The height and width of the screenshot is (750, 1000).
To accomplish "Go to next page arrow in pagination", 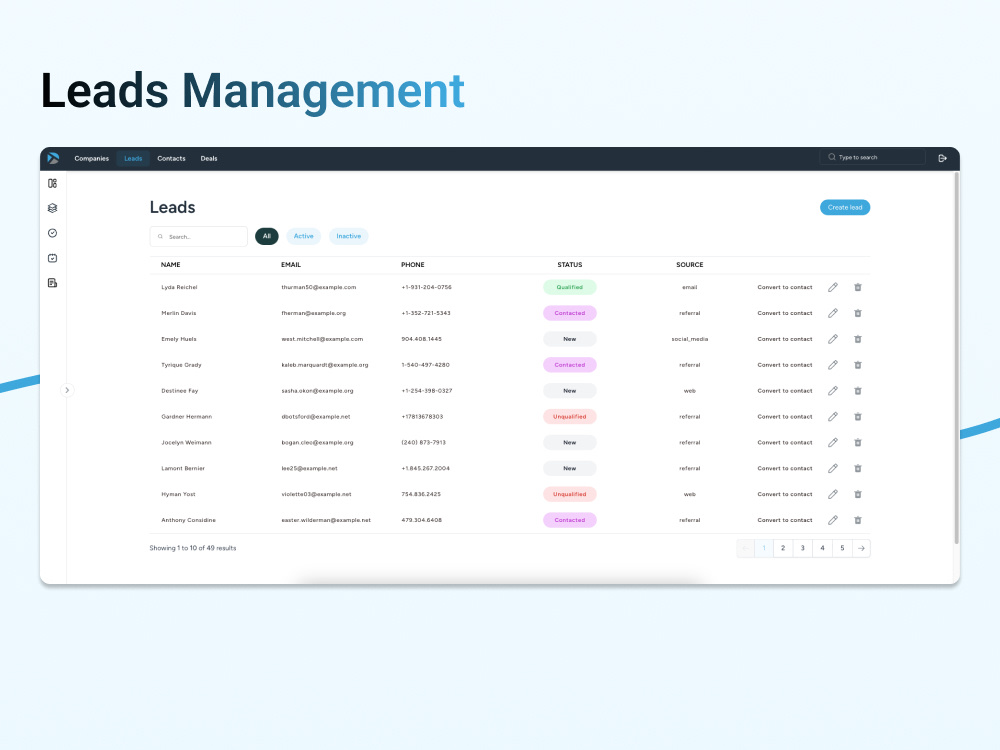I will tap(862, 548).
